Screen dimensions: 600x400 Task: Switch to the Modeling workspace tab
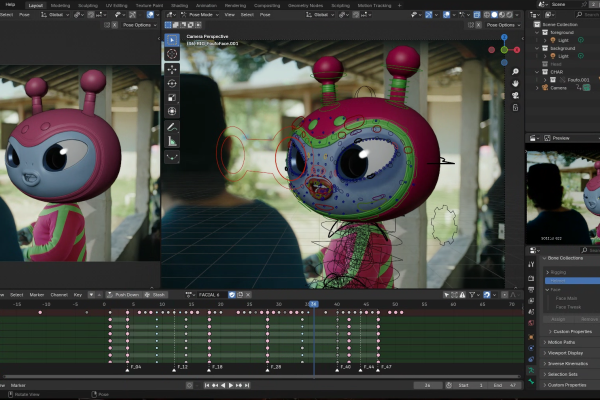click(x=60, y=5)
